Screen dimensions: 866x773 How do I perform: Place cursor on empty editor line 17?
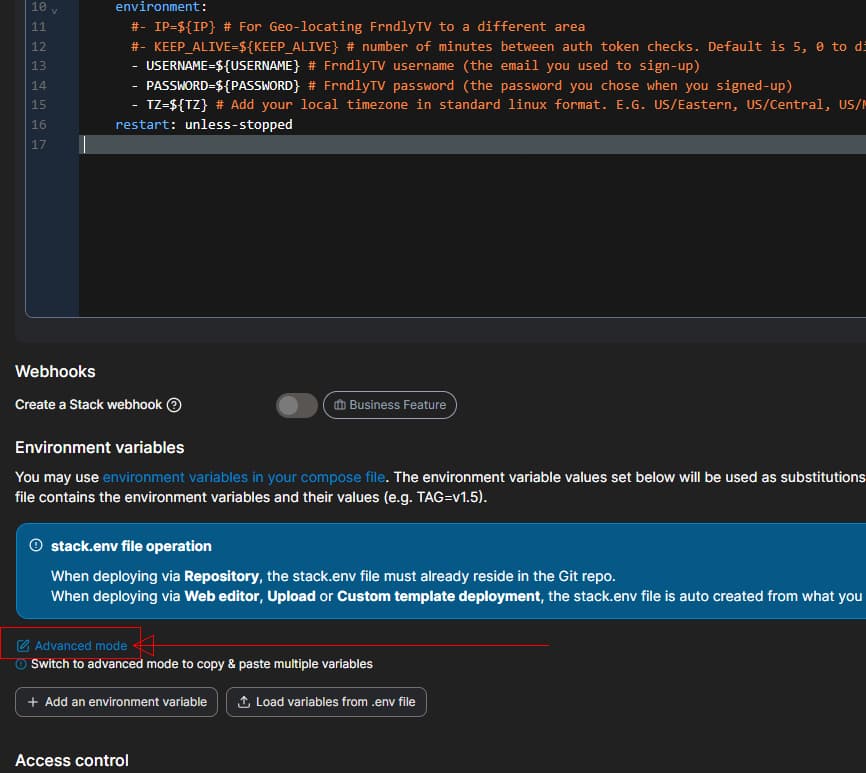(x=400, y=145)
